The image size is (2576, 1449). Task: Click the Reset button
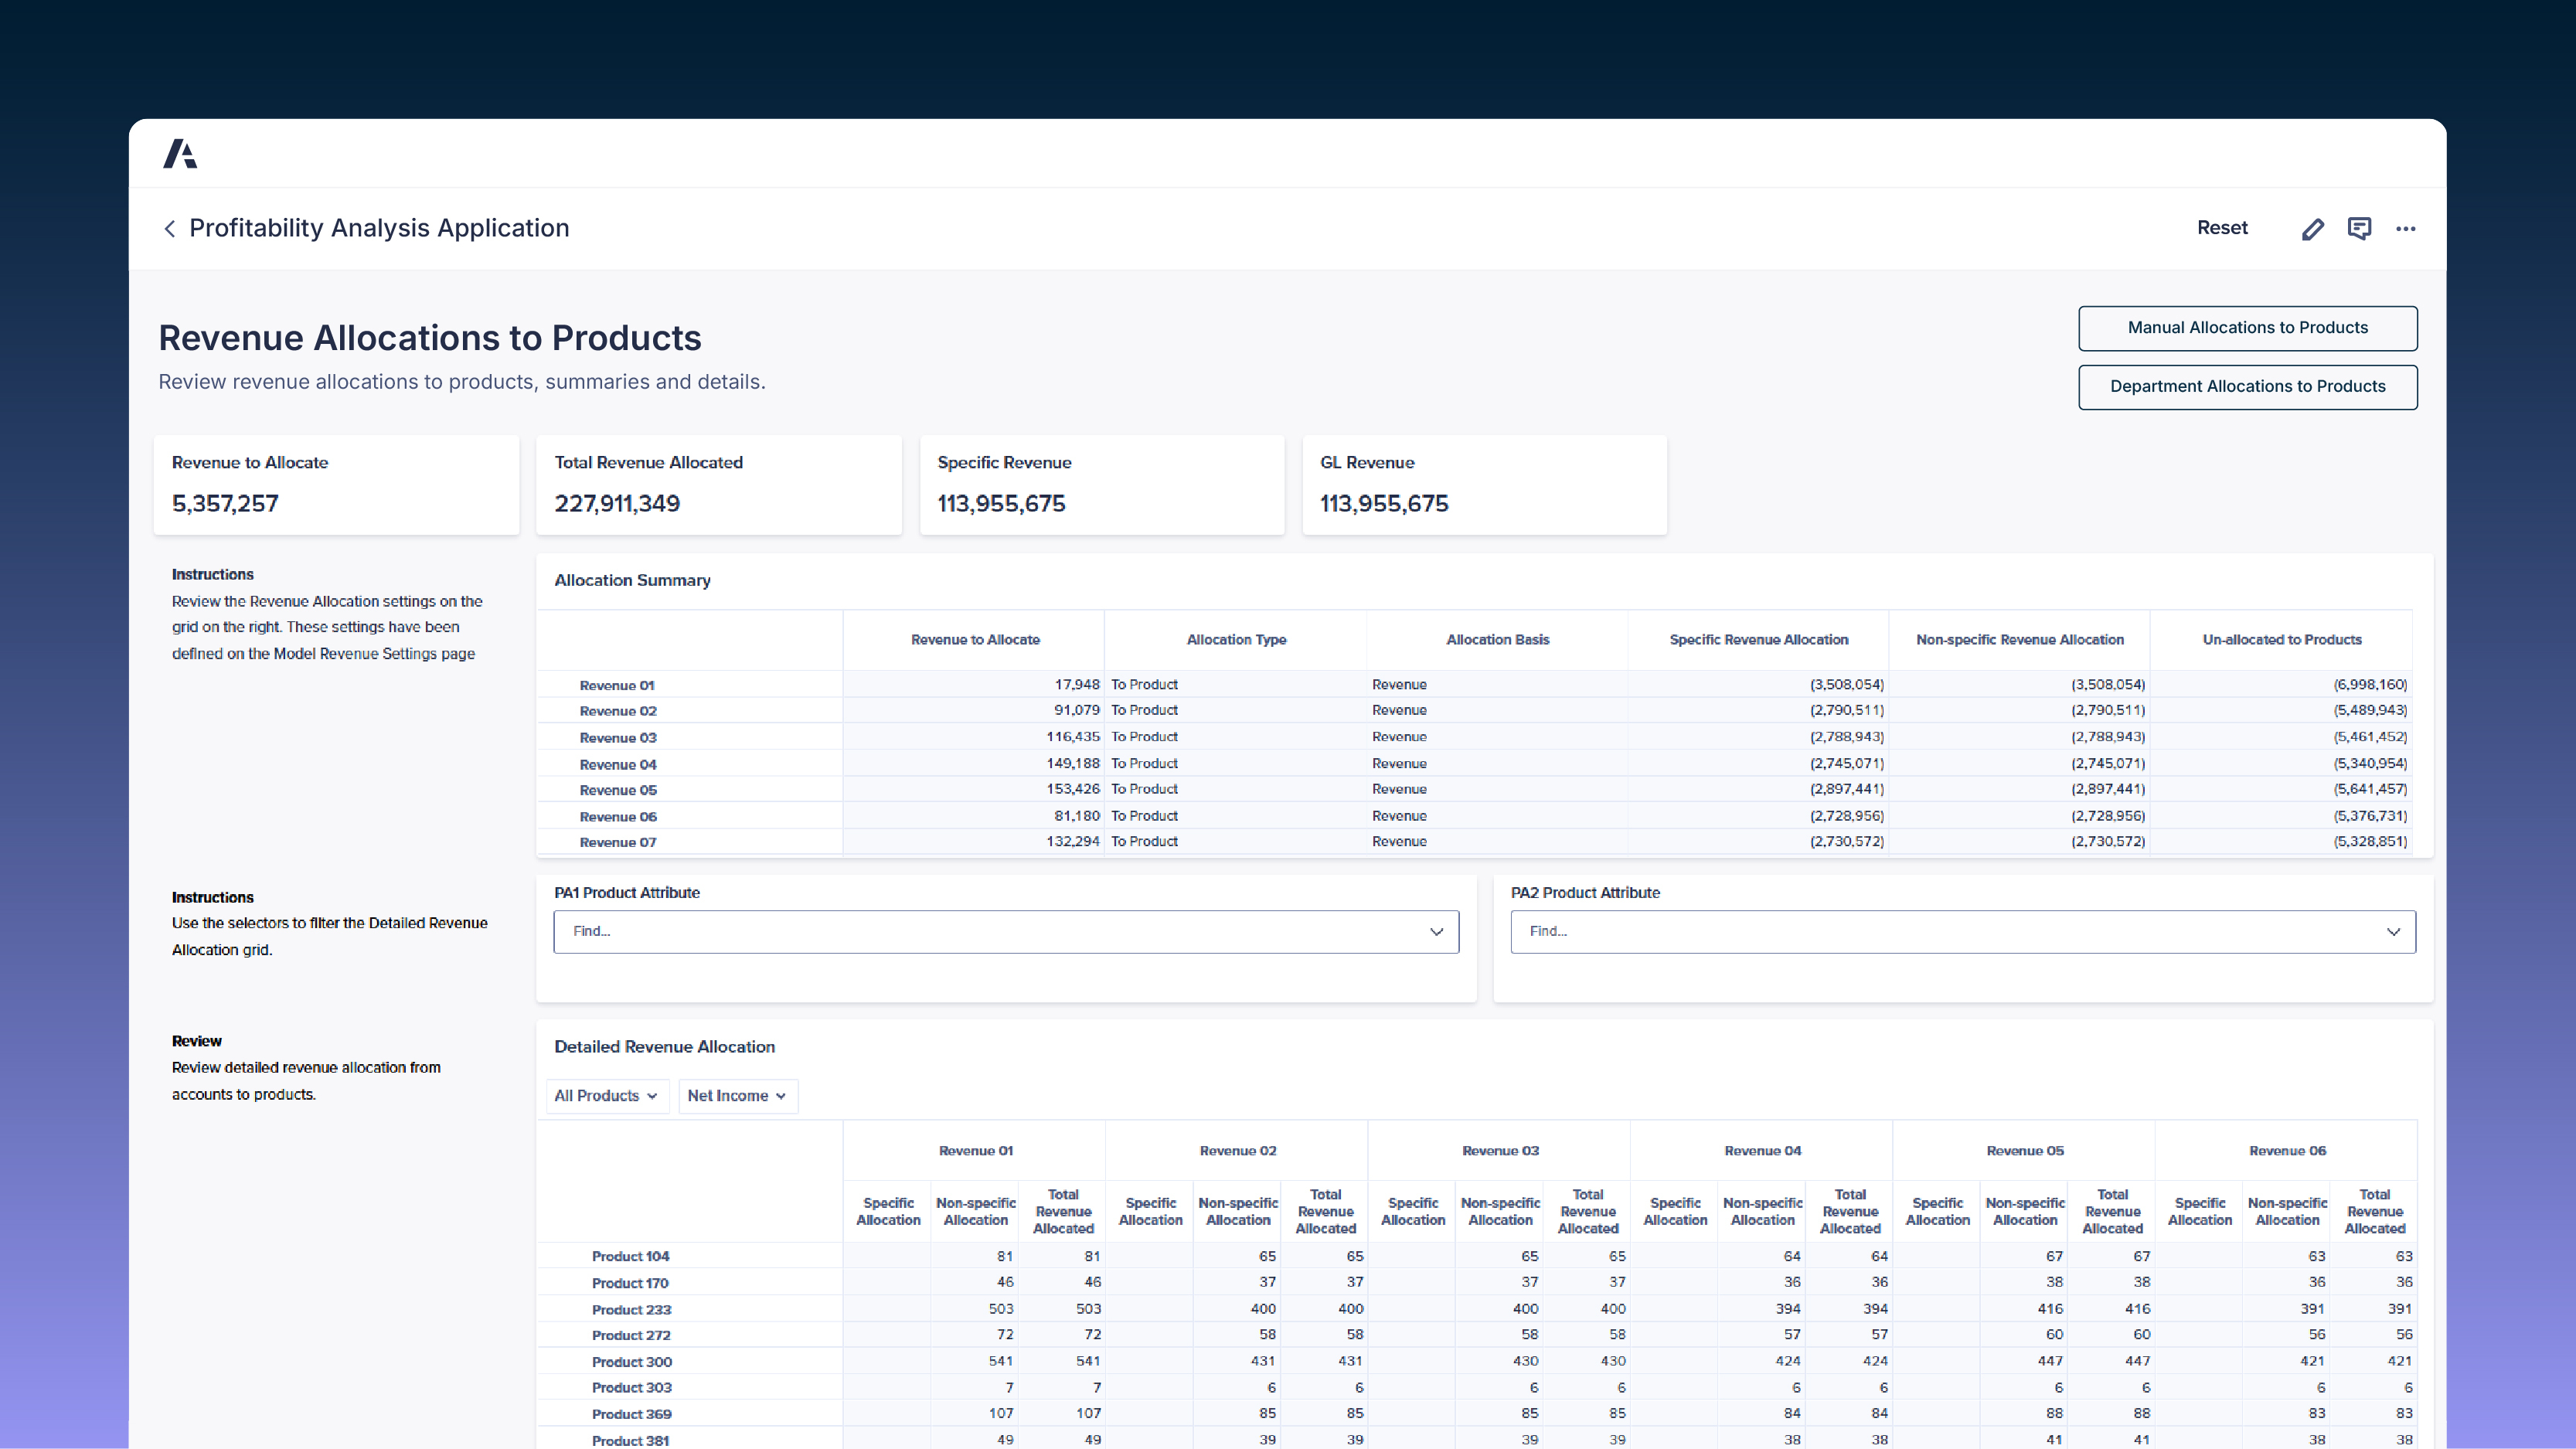pyautogui.click(x=2221, y=228)
